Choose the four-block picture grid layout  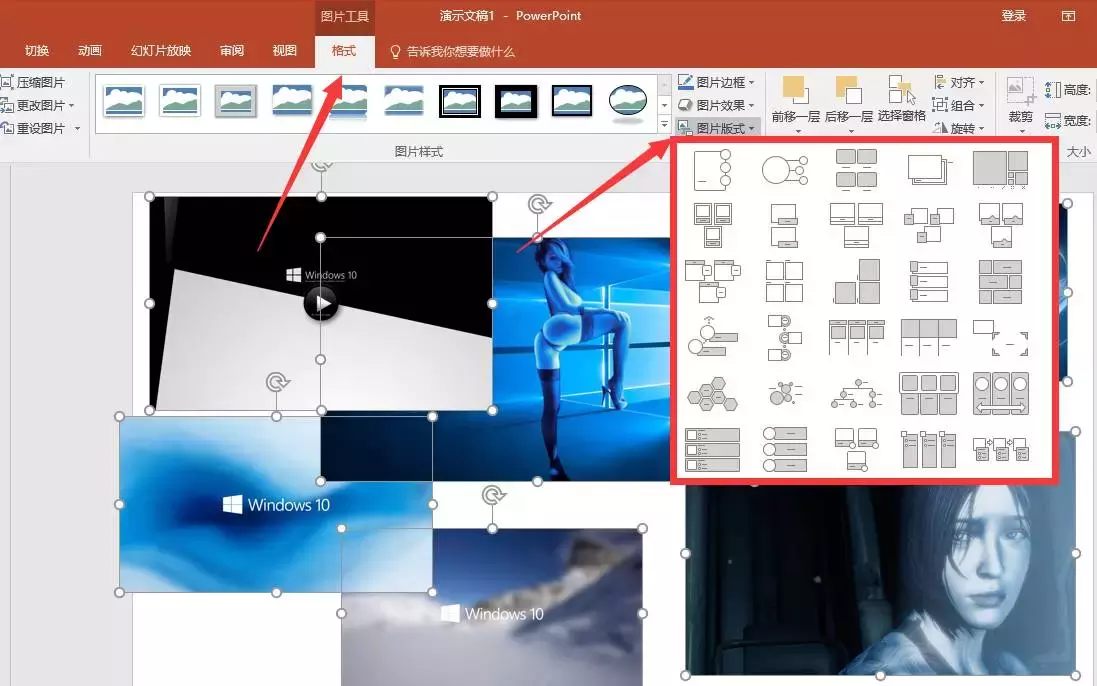click(x=856, y=169)
